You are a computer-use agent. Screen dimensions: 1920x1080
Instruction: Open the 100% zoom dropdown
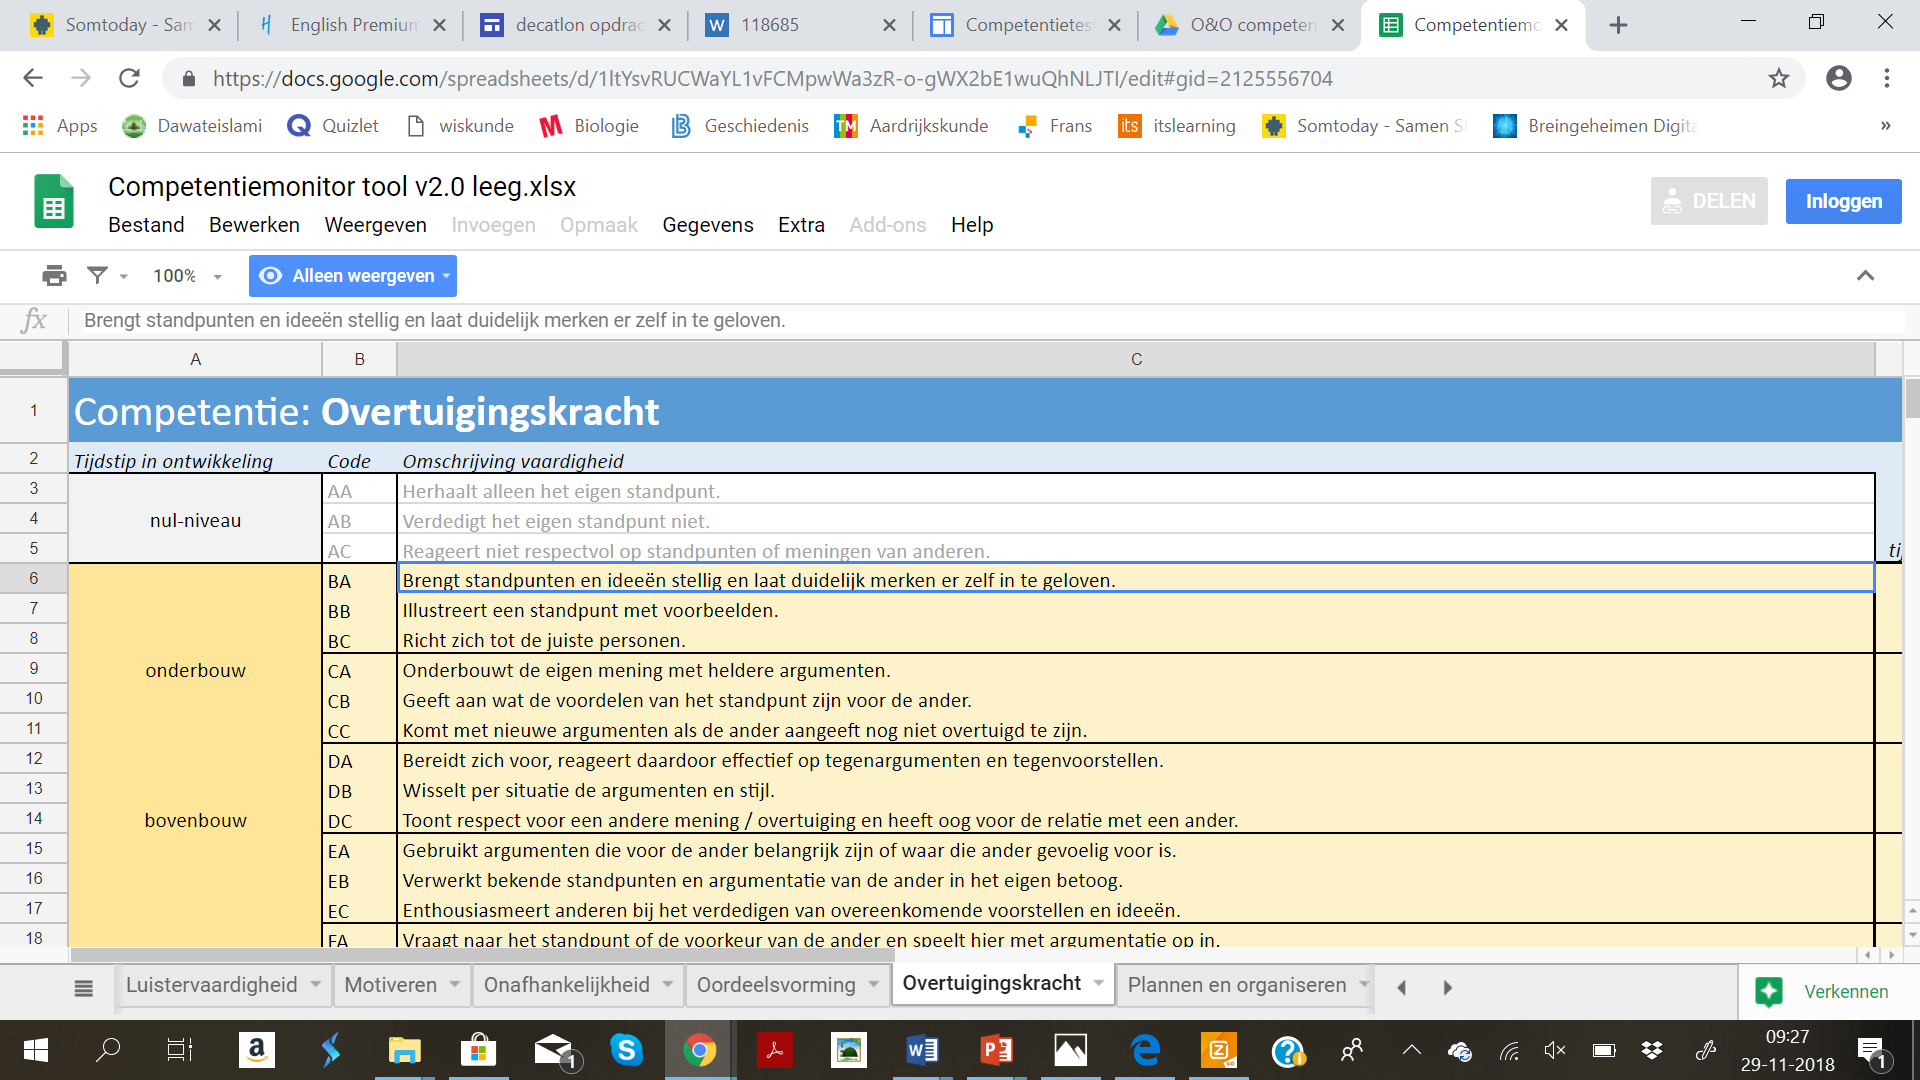(x=187, y=276)
